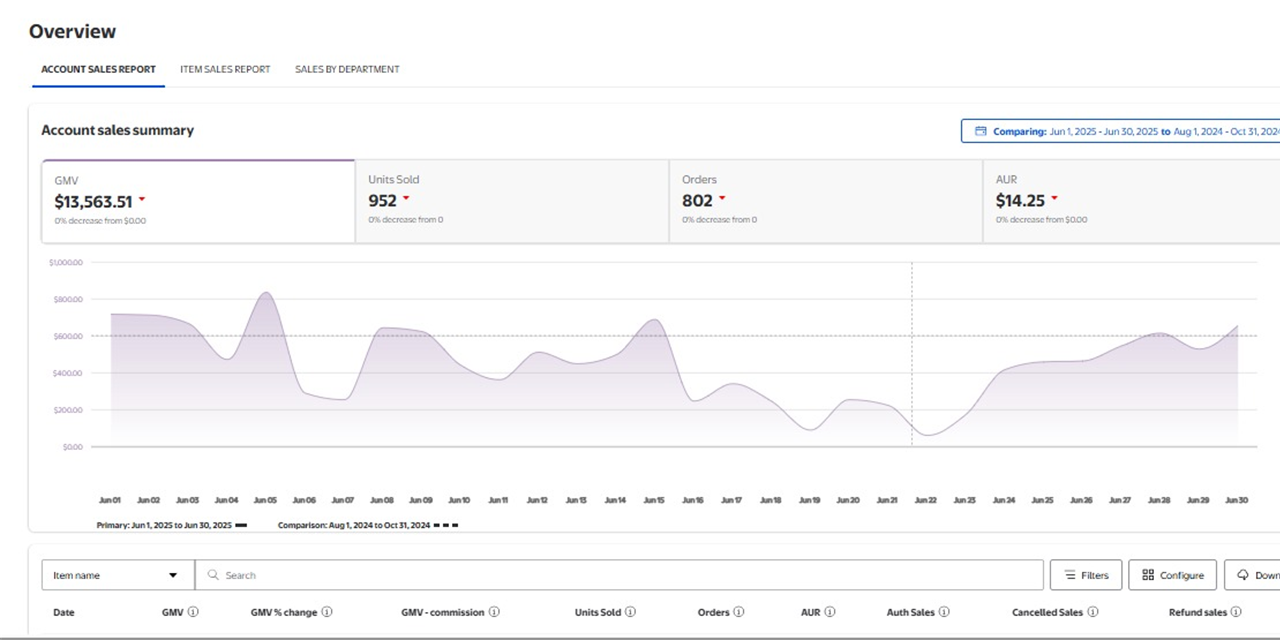This screenshot has width=1280, height=640.
Task: Open the comparing date range picker
Action: coord(1121,131)
